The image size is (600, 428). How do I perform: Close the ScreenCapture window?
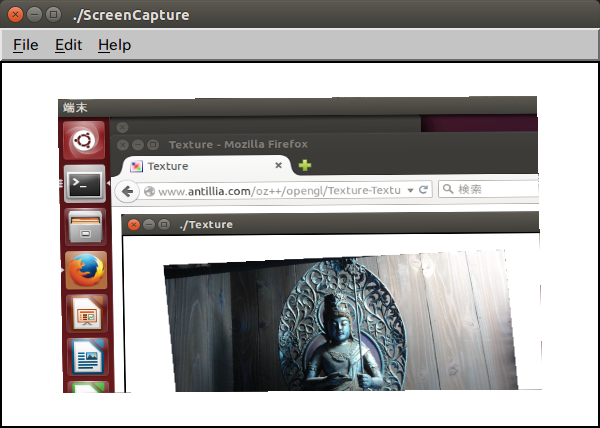click(15, 15)
